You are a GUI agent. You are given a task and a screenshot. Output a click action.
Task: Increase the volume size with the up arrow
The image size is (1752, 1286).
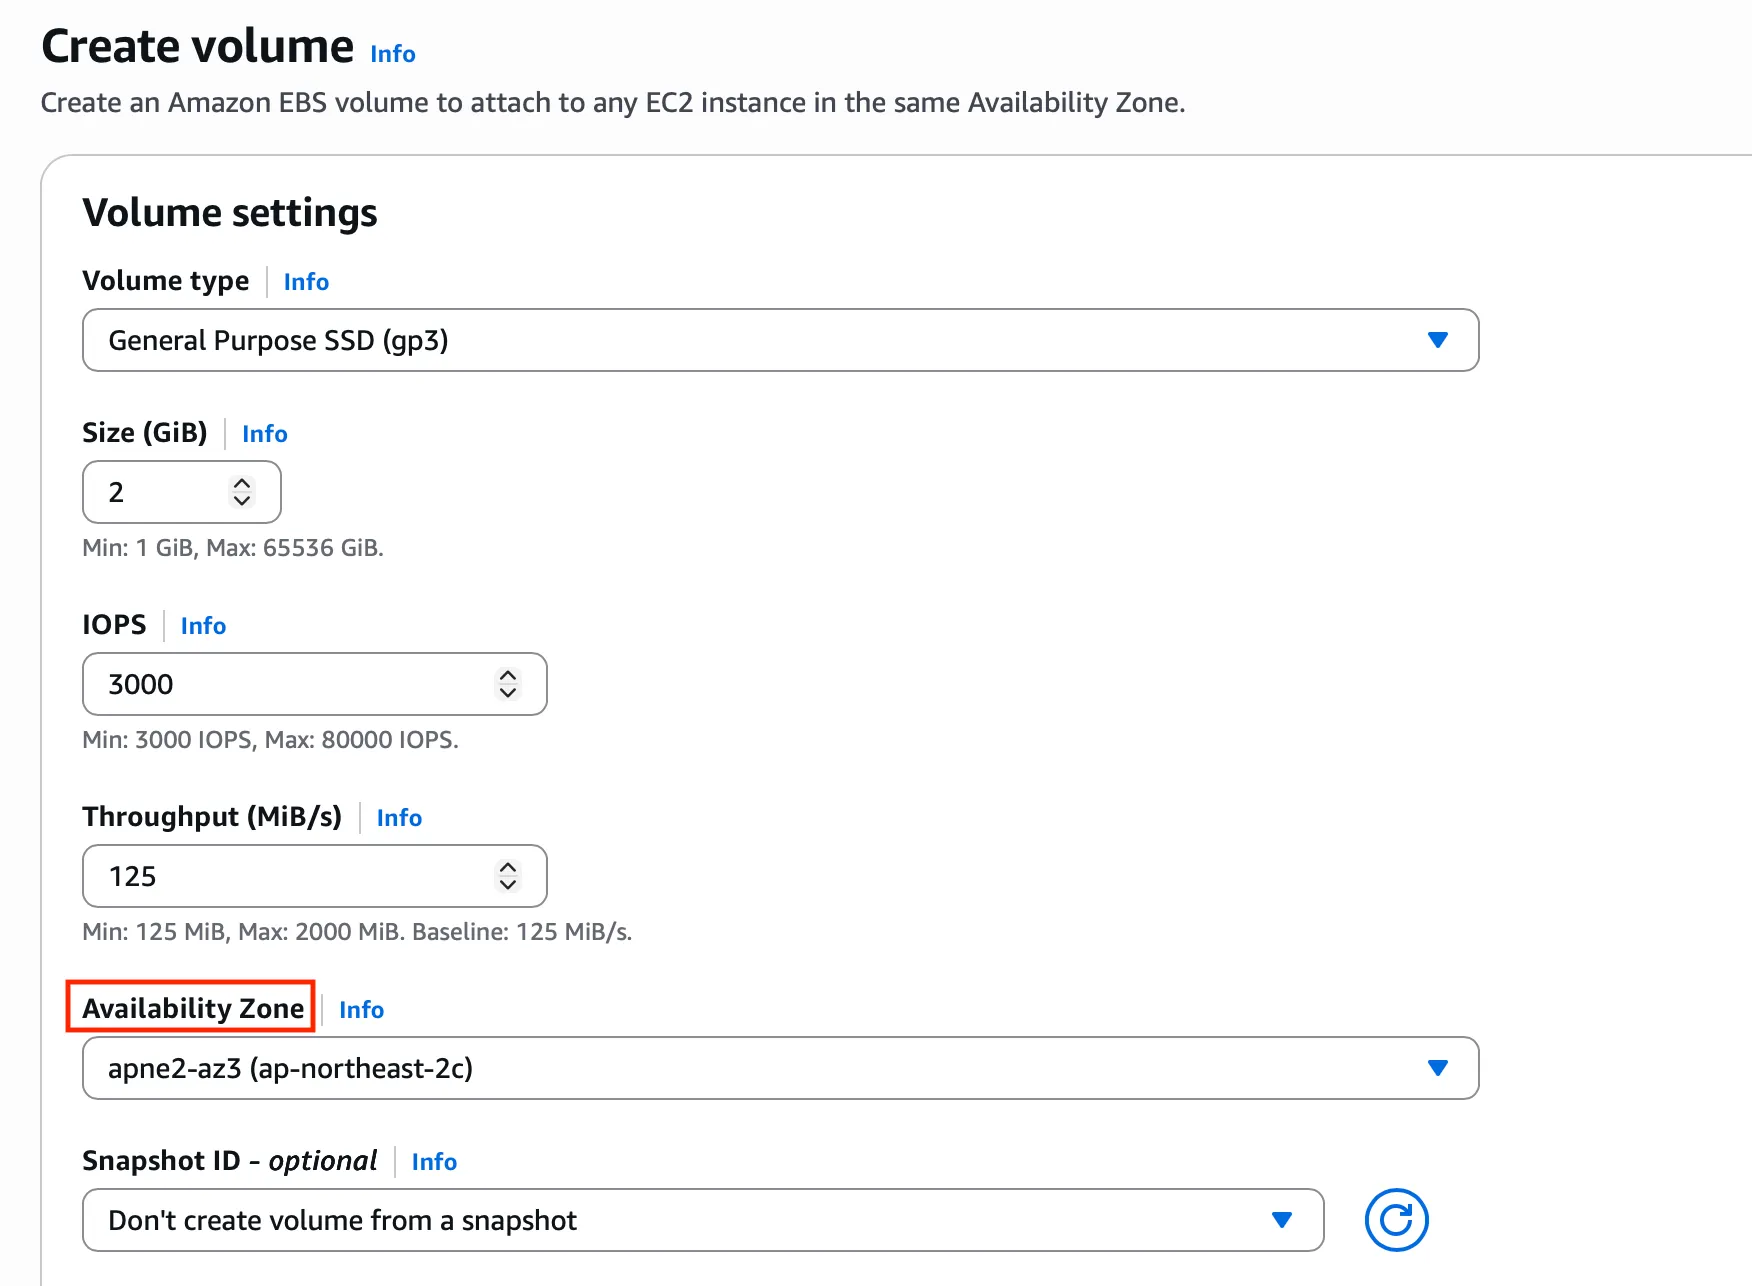point(242,483)
